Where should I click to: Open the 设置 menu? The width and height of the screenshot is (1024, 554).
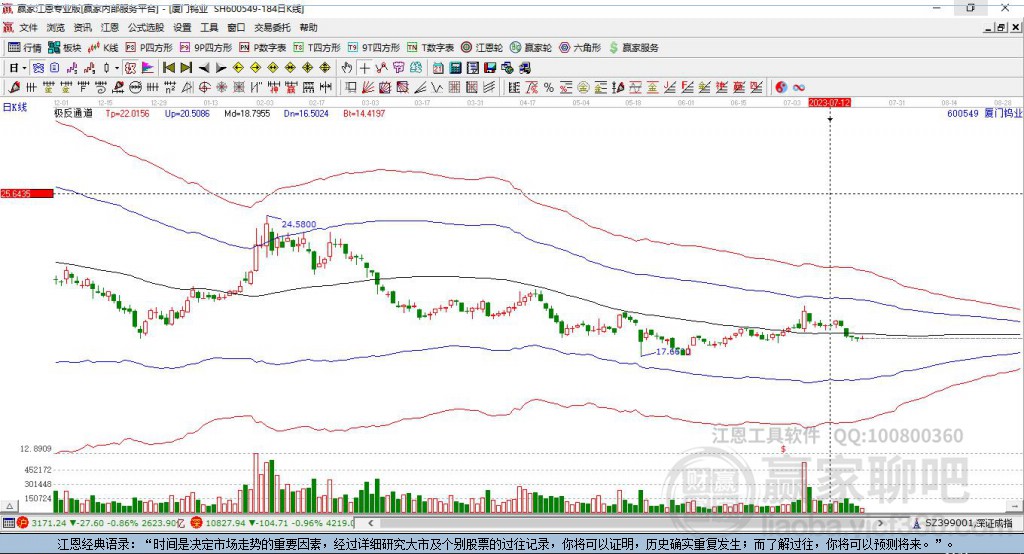point(182,27)
